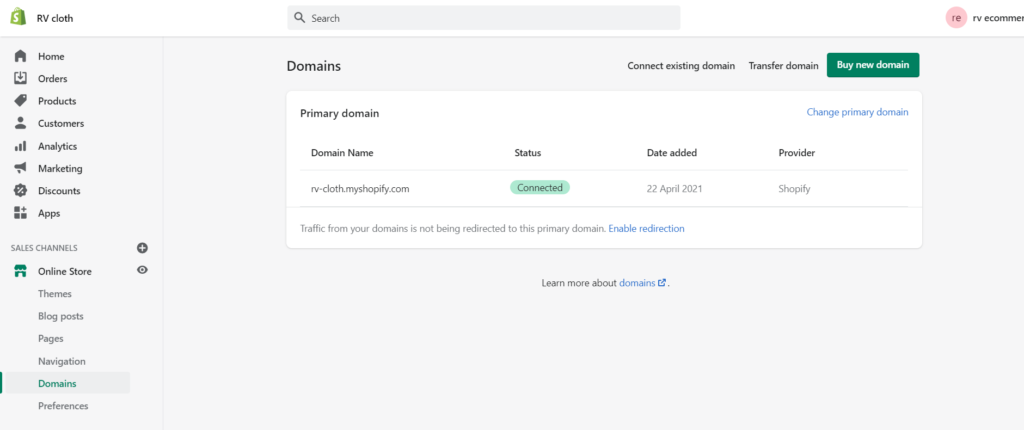Image resolution: width=1024 pixels, height=430 pixels.
Task: Open Marketing via megaphone icon
Action: click(x=20, y=168)
